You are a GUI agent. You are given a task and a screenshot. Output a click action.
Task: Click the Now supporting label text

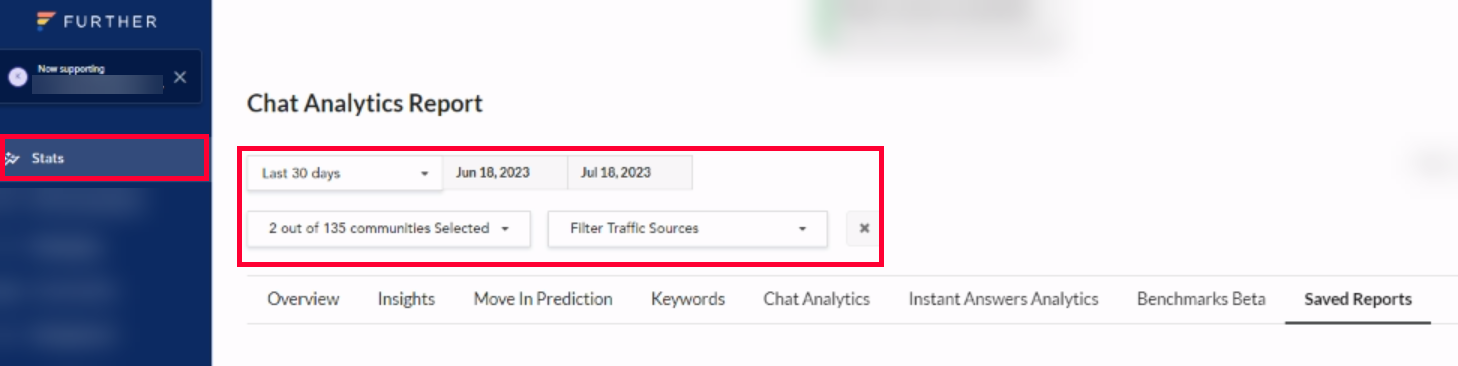pos(71,69)
